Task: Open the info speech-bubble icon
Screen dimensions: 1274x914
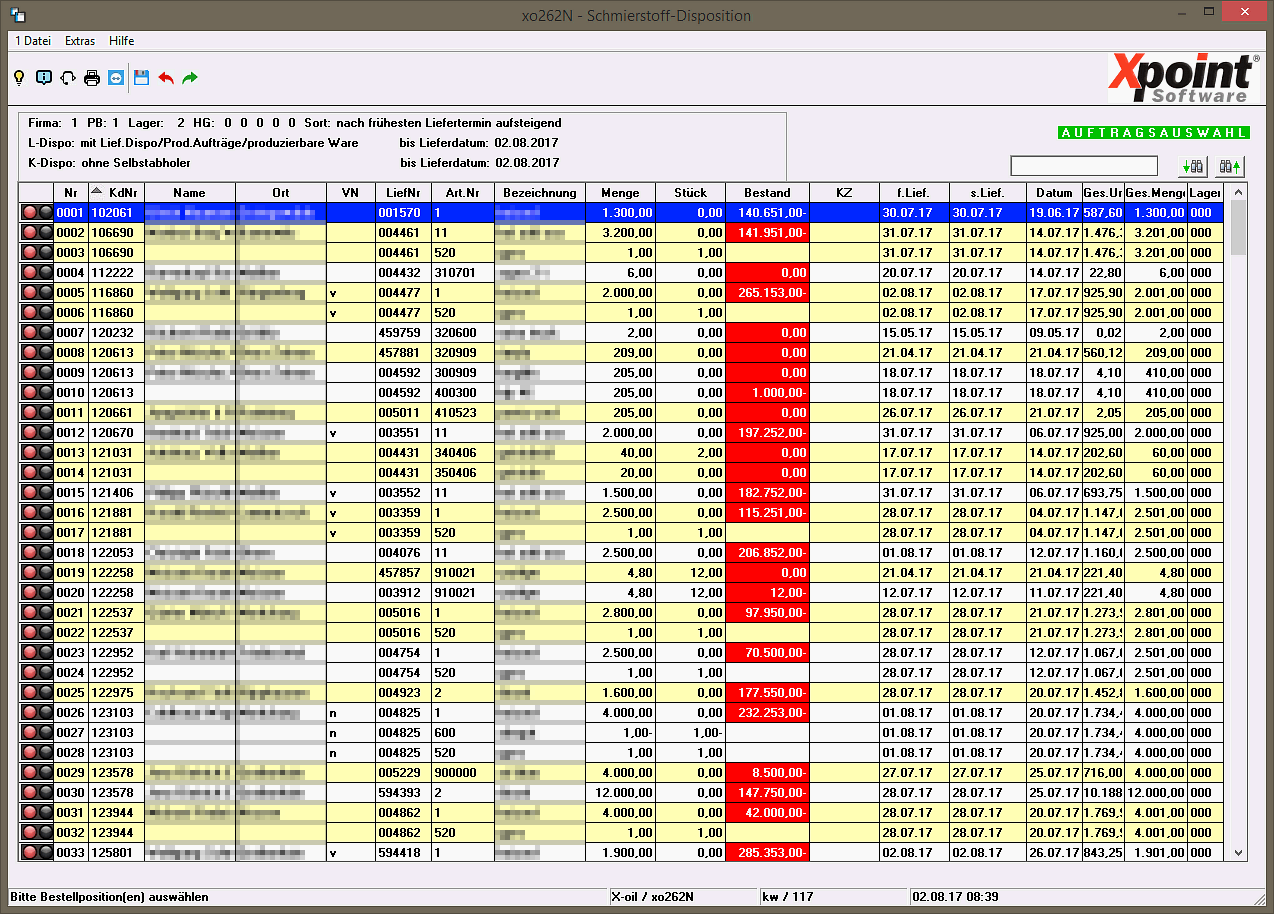Action: (x=43, y=77)
